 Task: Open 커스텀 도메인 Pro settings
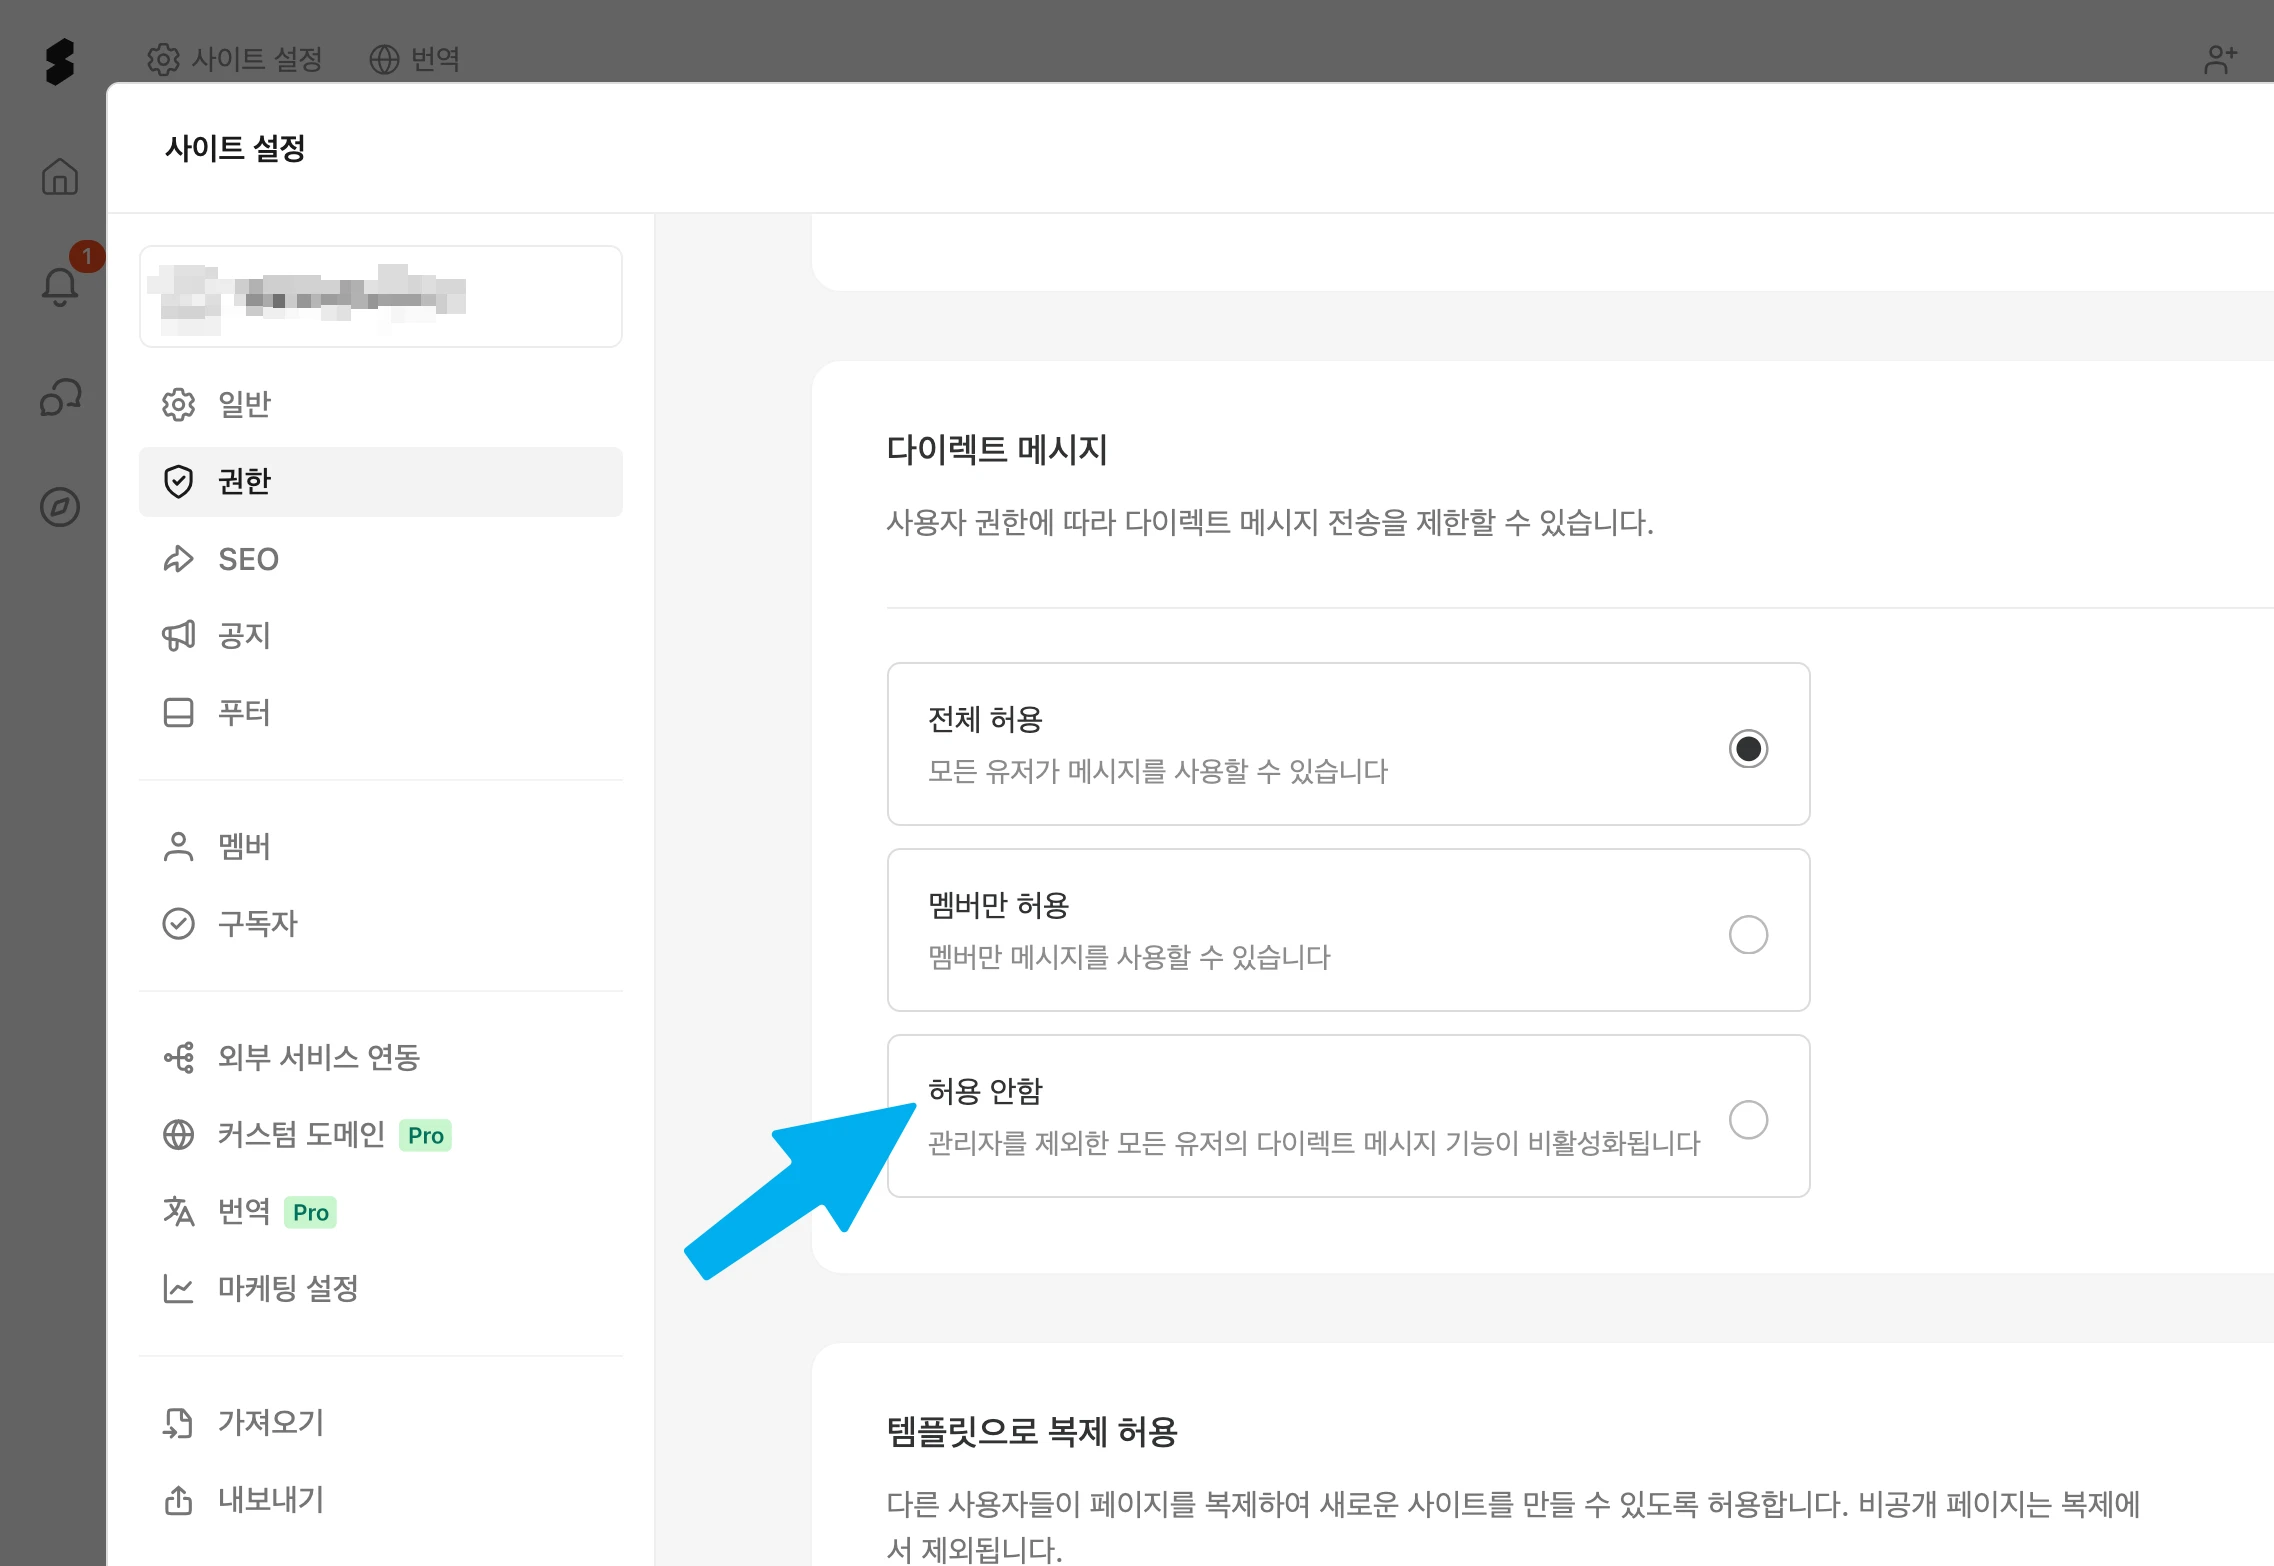[301, 1134]
